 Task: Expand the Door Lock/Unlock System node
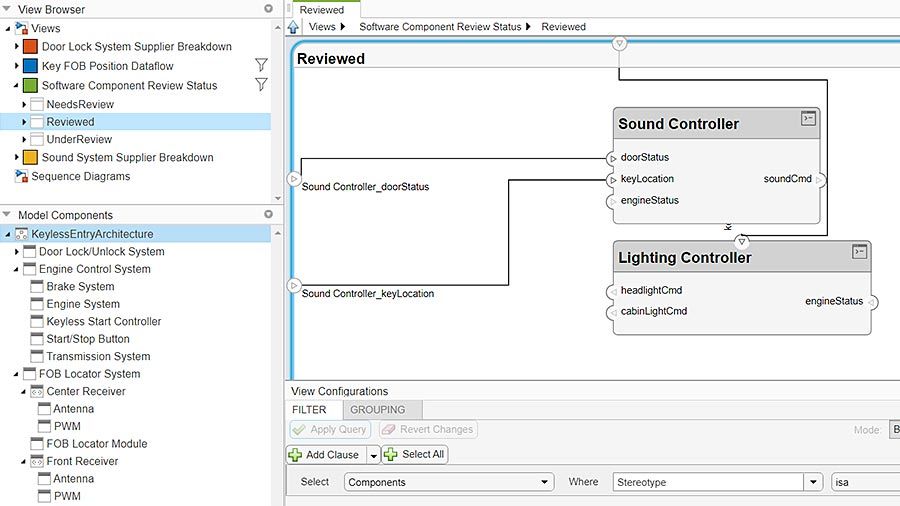pos(16,252)
